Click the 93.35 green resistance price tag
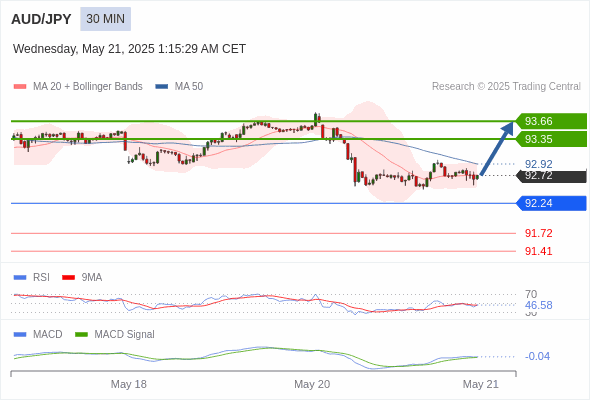 551,139
